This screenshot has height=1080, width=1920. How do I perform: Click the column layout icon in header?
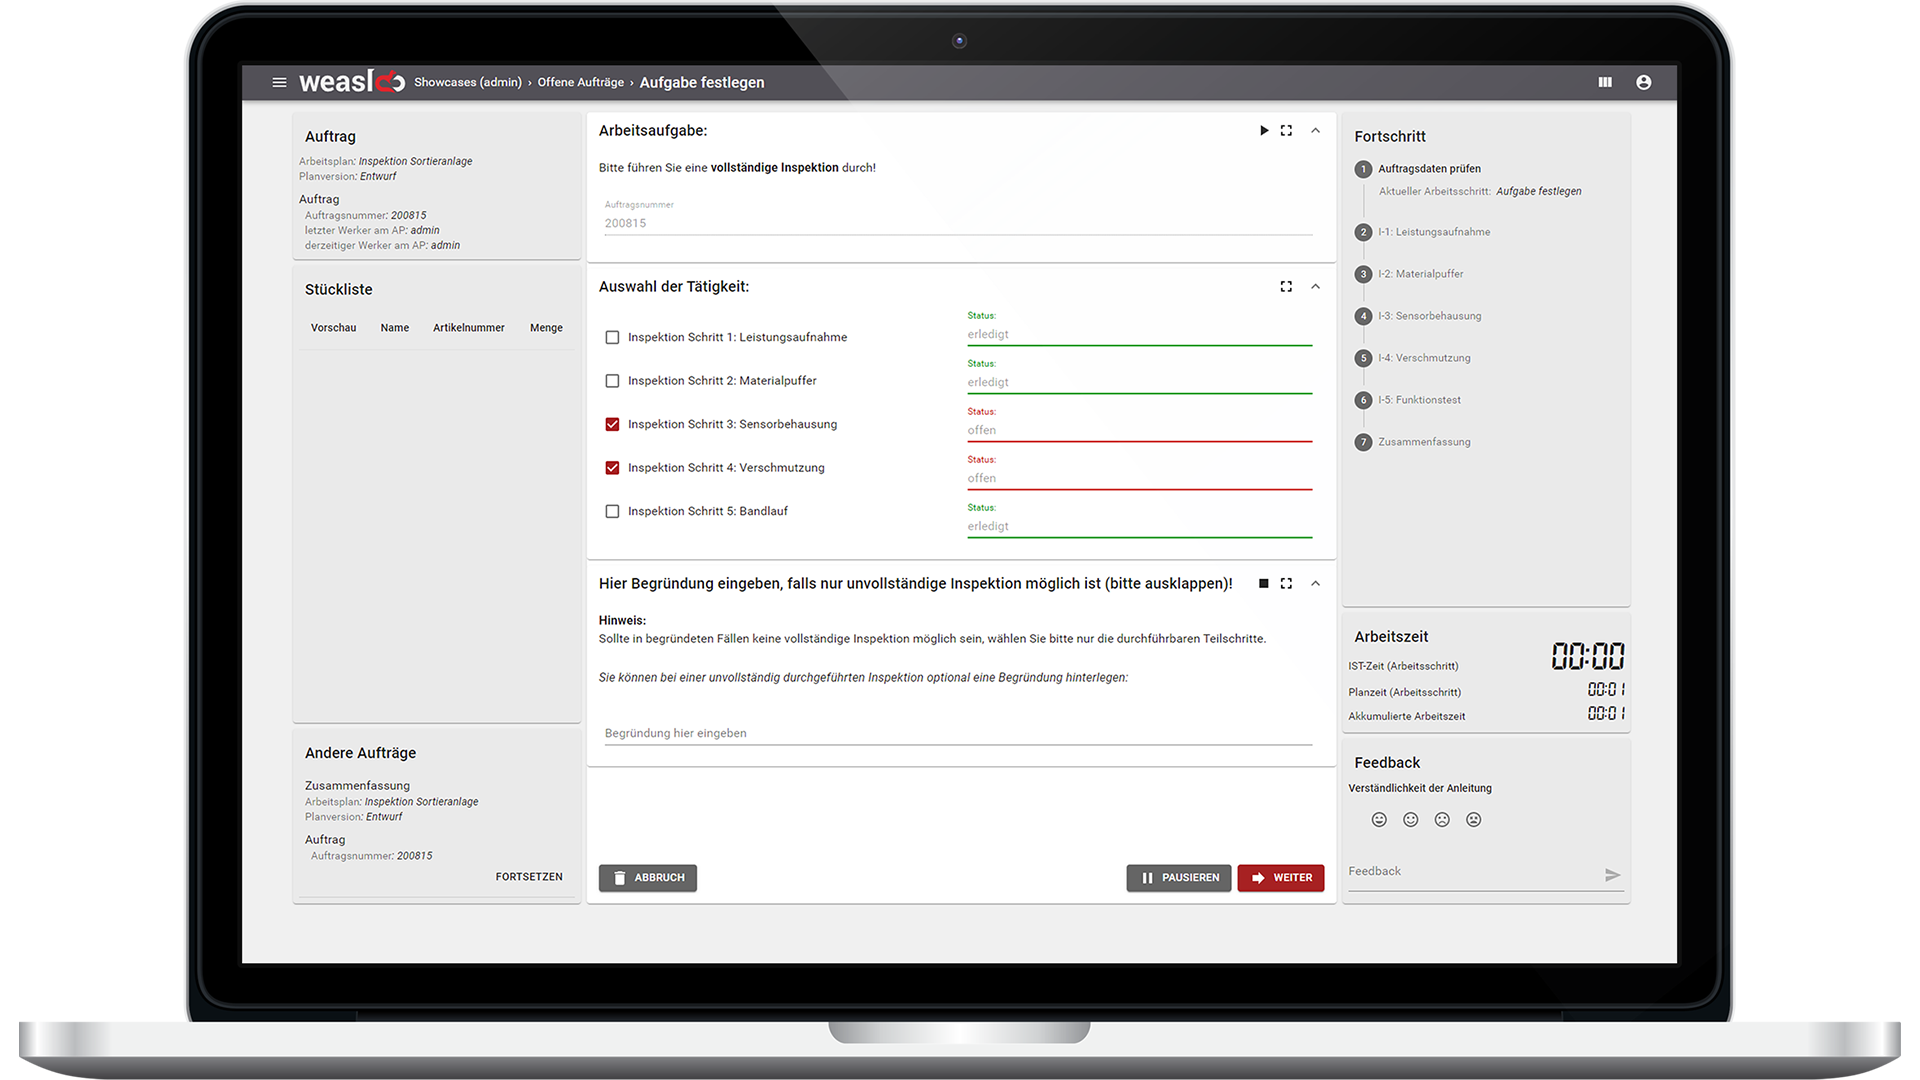(1605, 82)
